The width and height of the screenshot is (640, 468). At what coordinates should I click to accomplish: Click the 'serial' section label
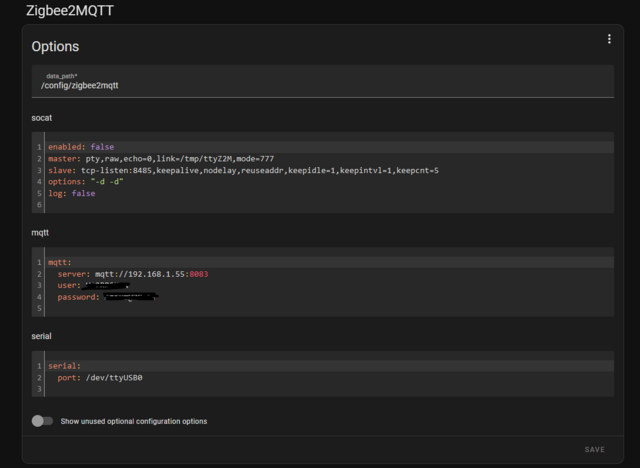[41, 336]
